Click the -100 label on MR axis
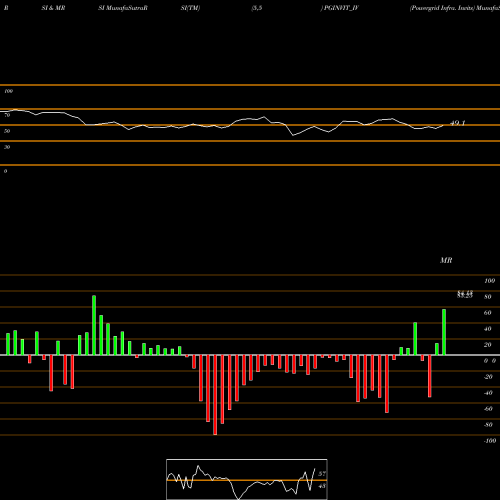Screen dimensions: 500x500 coord(490,441)
